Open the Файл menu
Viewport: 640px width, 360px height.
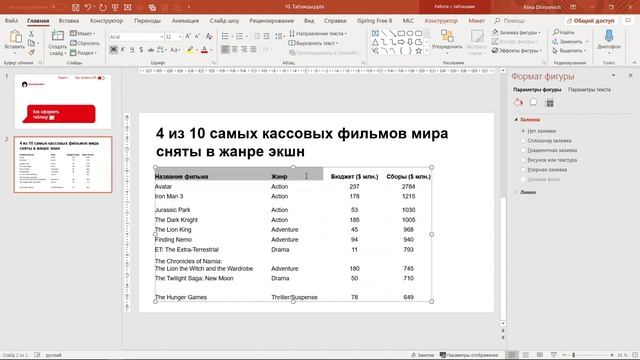pyautogui.click(x=11, y=20)
